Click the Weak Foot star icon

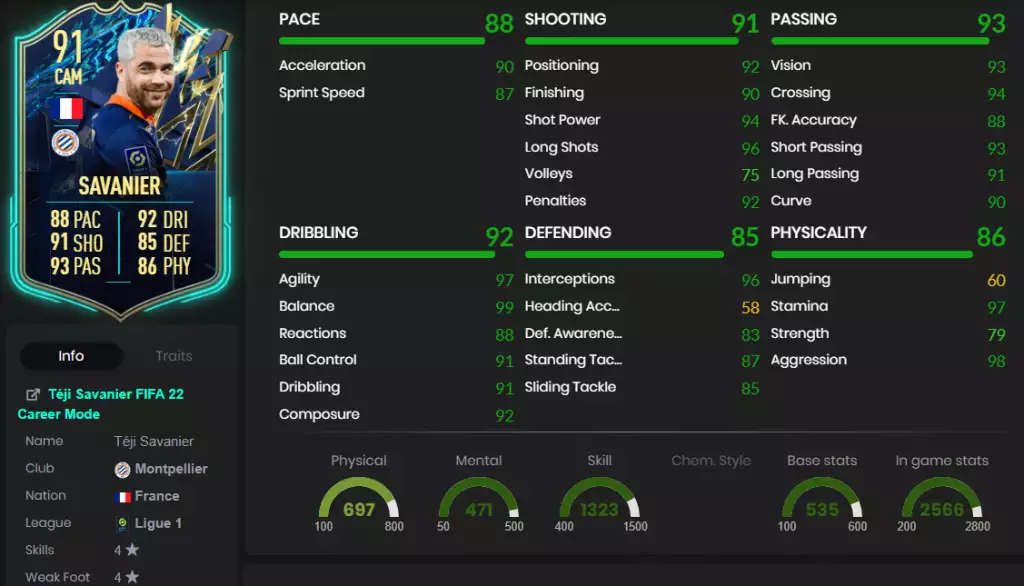132,577
